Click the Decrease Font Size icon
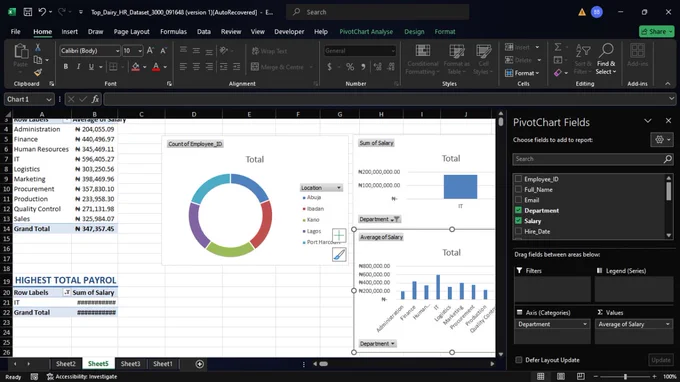The image size is (680, 382). (x=163, y=51)
